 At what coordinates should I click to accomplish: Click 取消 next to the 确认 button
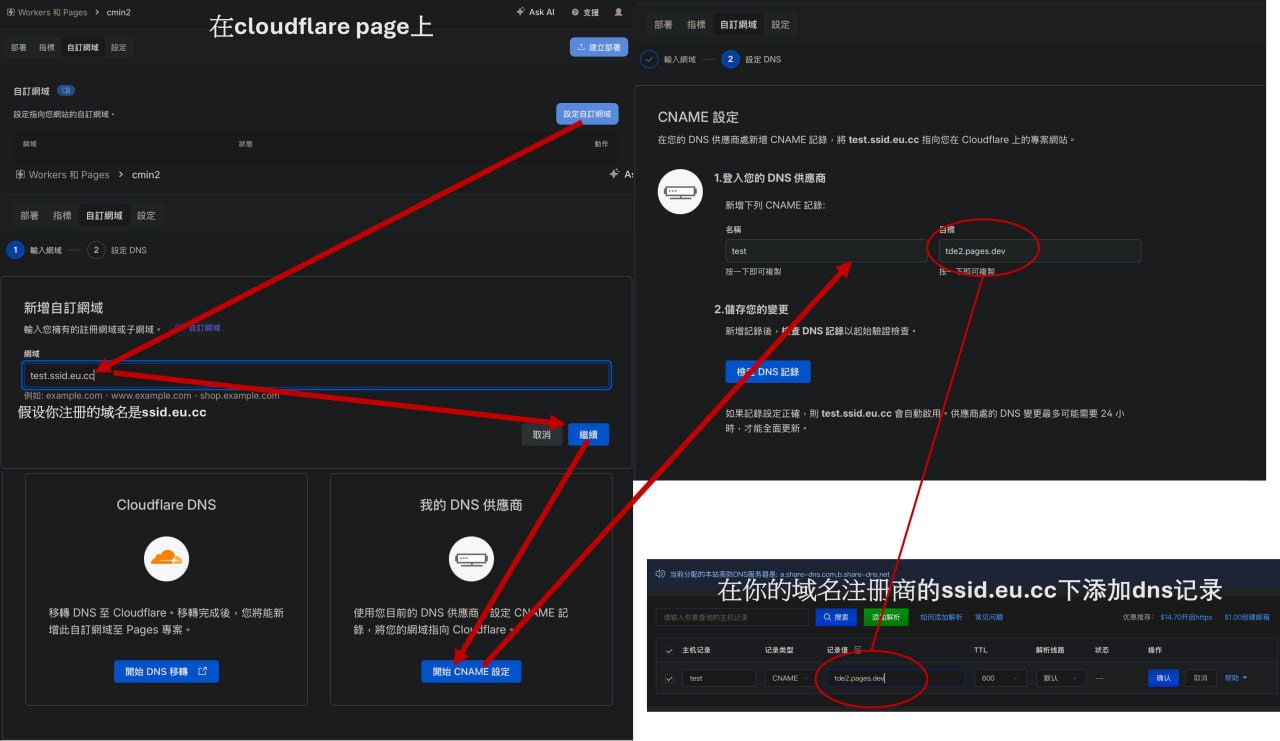(1201, 678)
